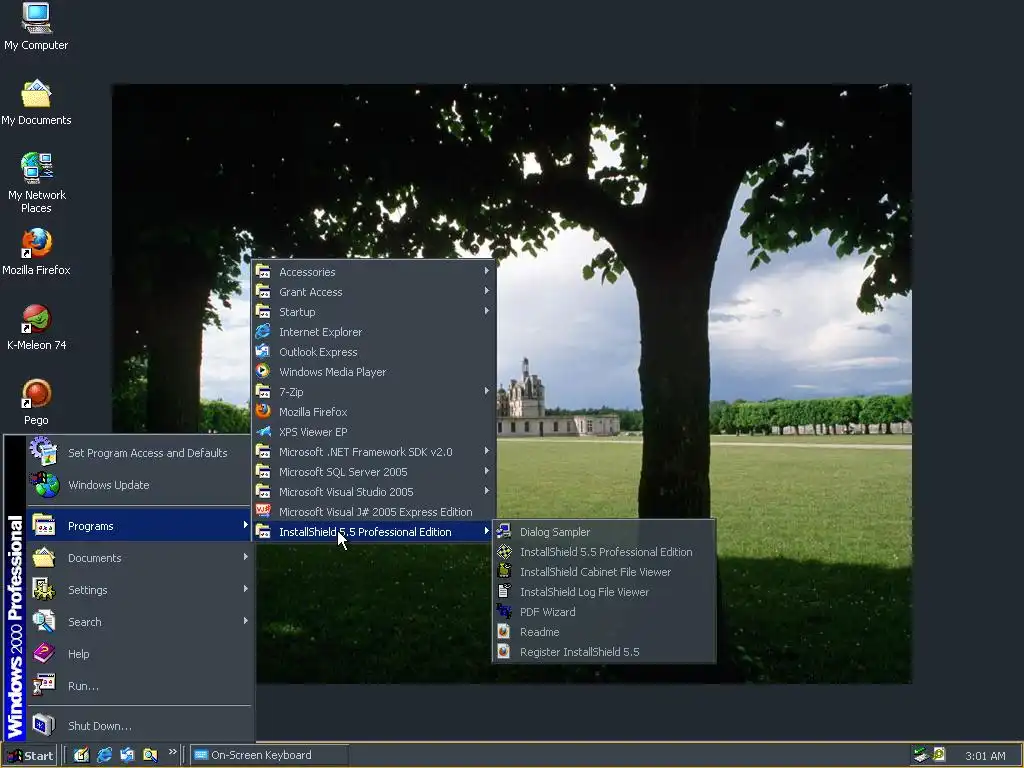Highlight the InstallShield 5.5 Professional Edition folder

374,532
